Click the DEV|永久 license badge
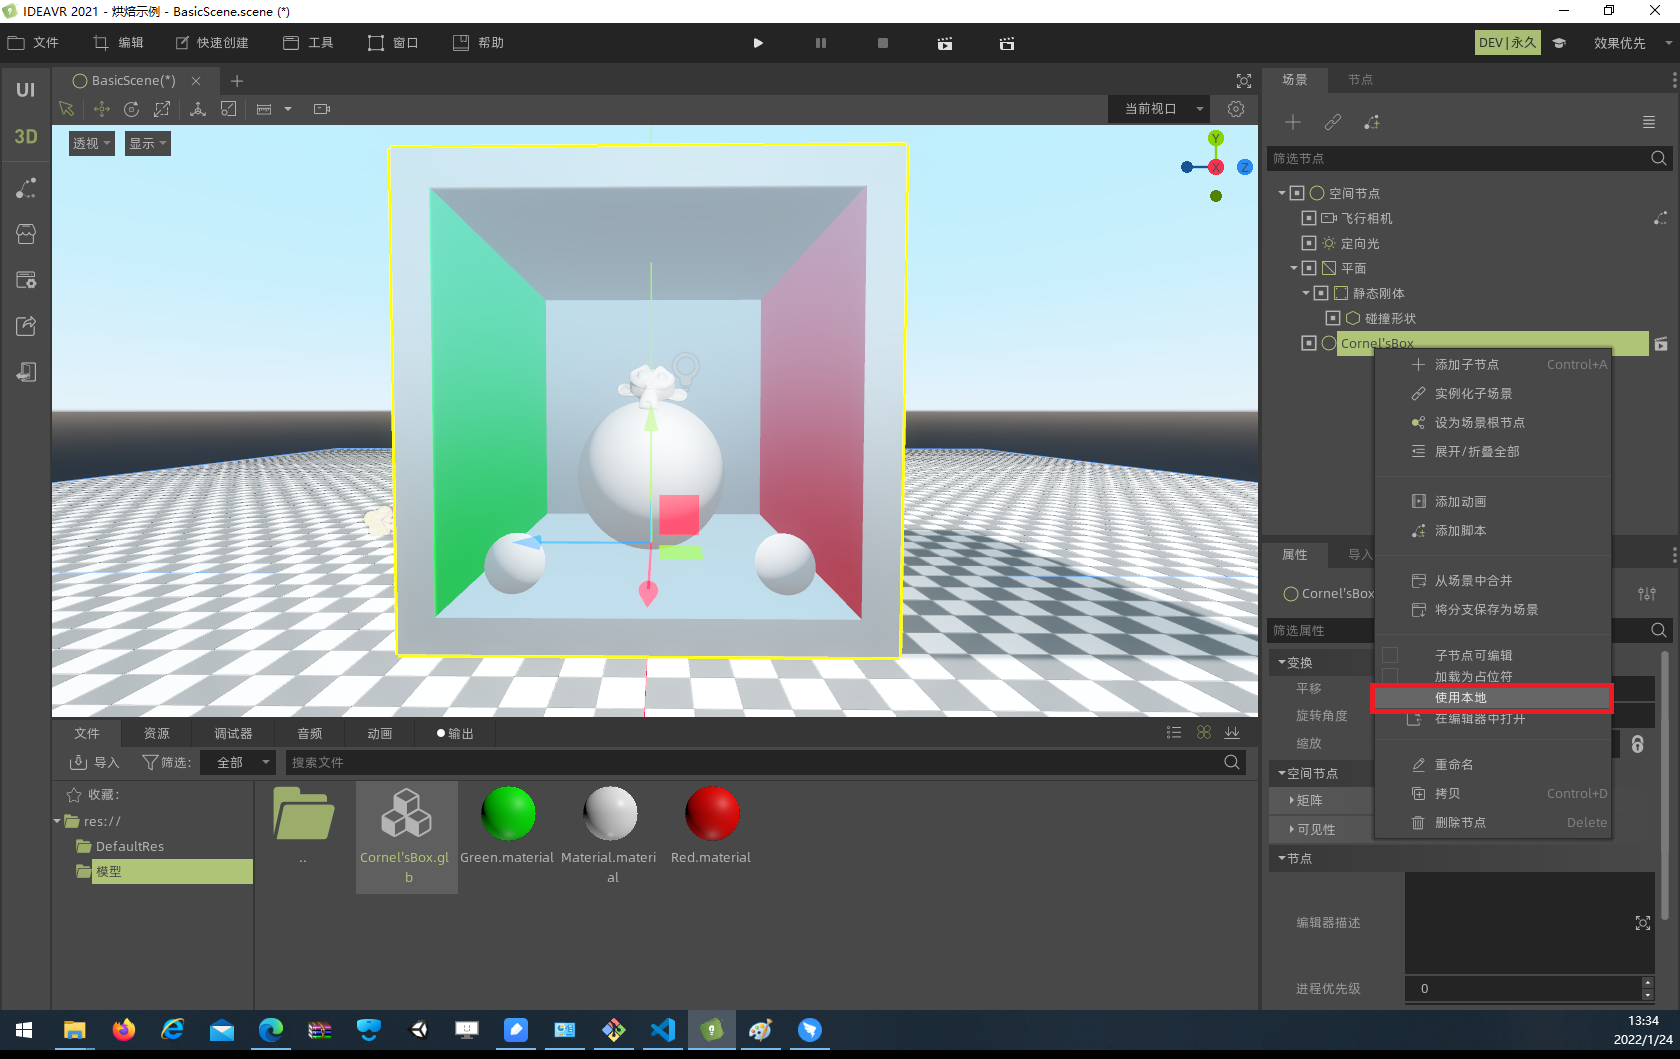Image resolution: width=1680 pixels, height=1059 pixels. [x=1508, y=43]
